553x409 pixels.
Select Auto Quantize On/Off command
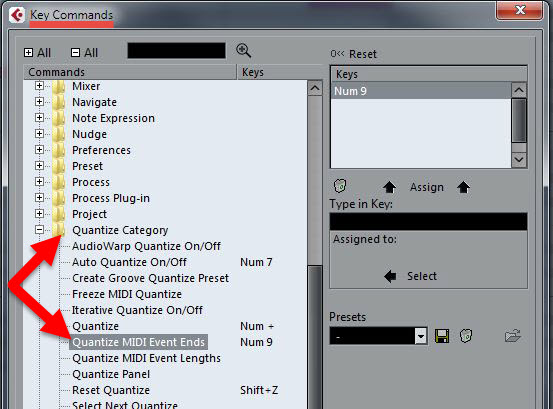129,262
